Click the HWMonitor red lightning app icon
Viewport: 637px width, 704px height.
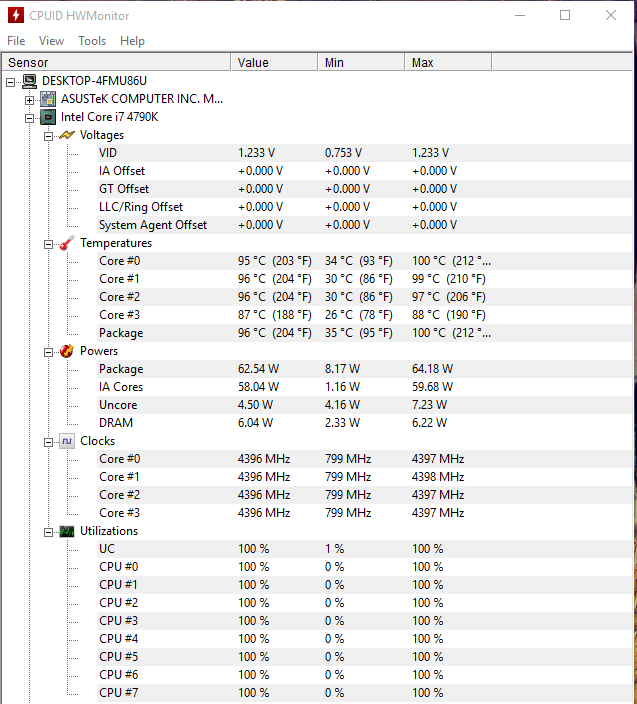coord(16,15)
